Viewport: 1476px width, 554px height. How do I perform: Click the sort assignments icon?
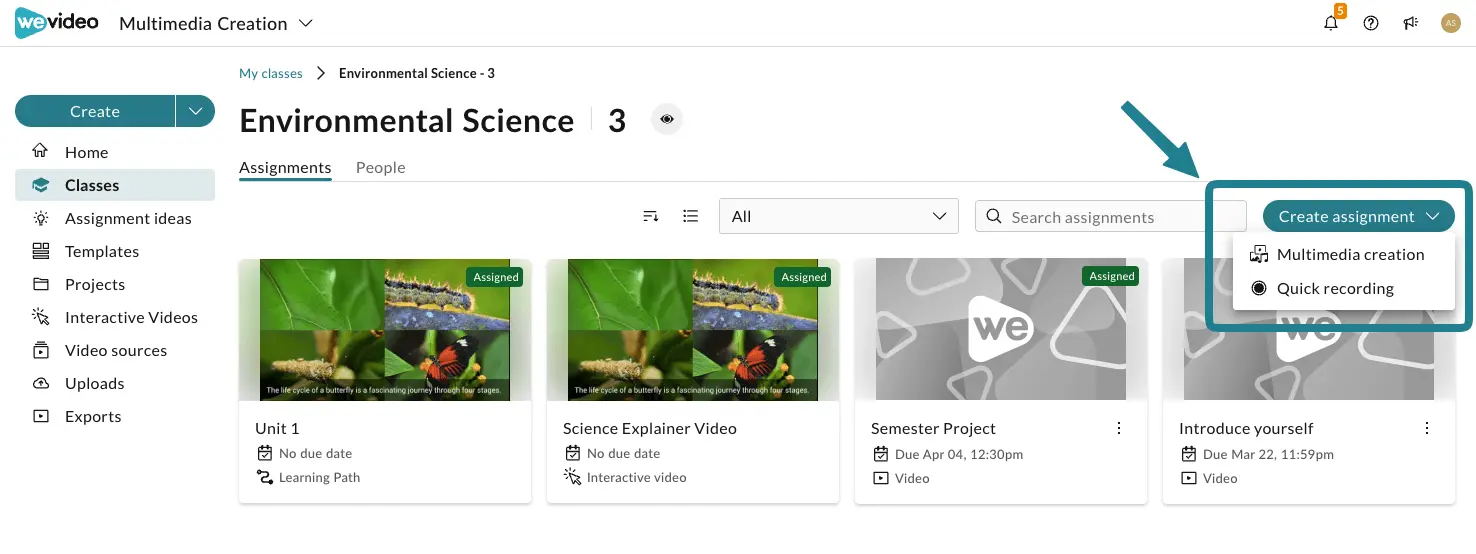651,216
